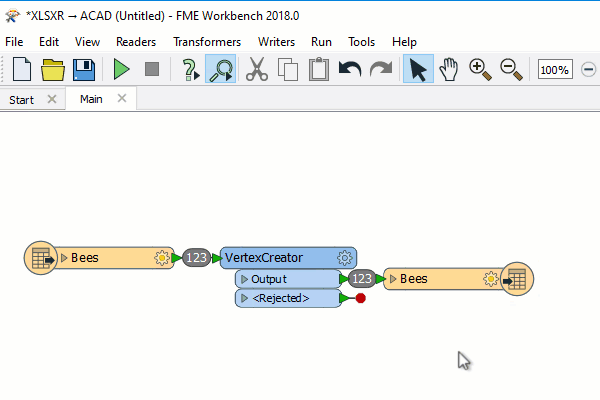600x400 pixels.
Task: Open VertexCreator parameters gear icon
Action: [x=344, y=258]
